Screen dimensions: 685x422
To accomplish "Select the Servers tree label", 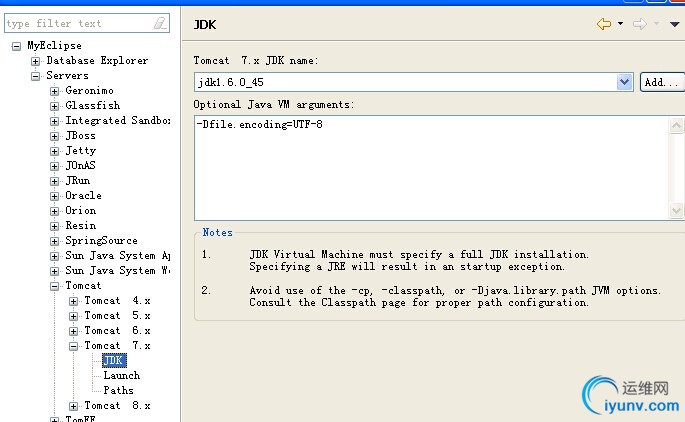I will 67,75.
